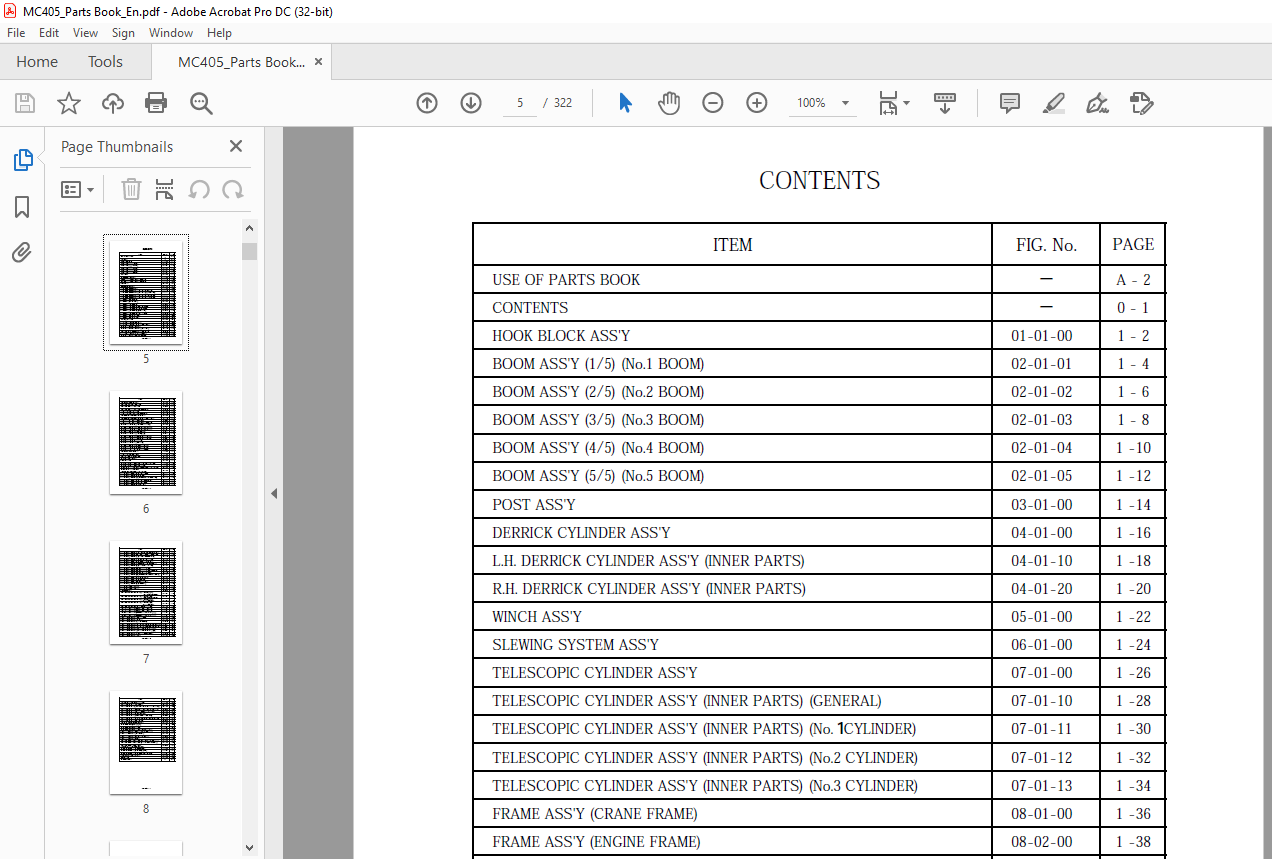The image size is (1272, 859).
Task: Switch to the Tools tab
Action: [105, 62]
